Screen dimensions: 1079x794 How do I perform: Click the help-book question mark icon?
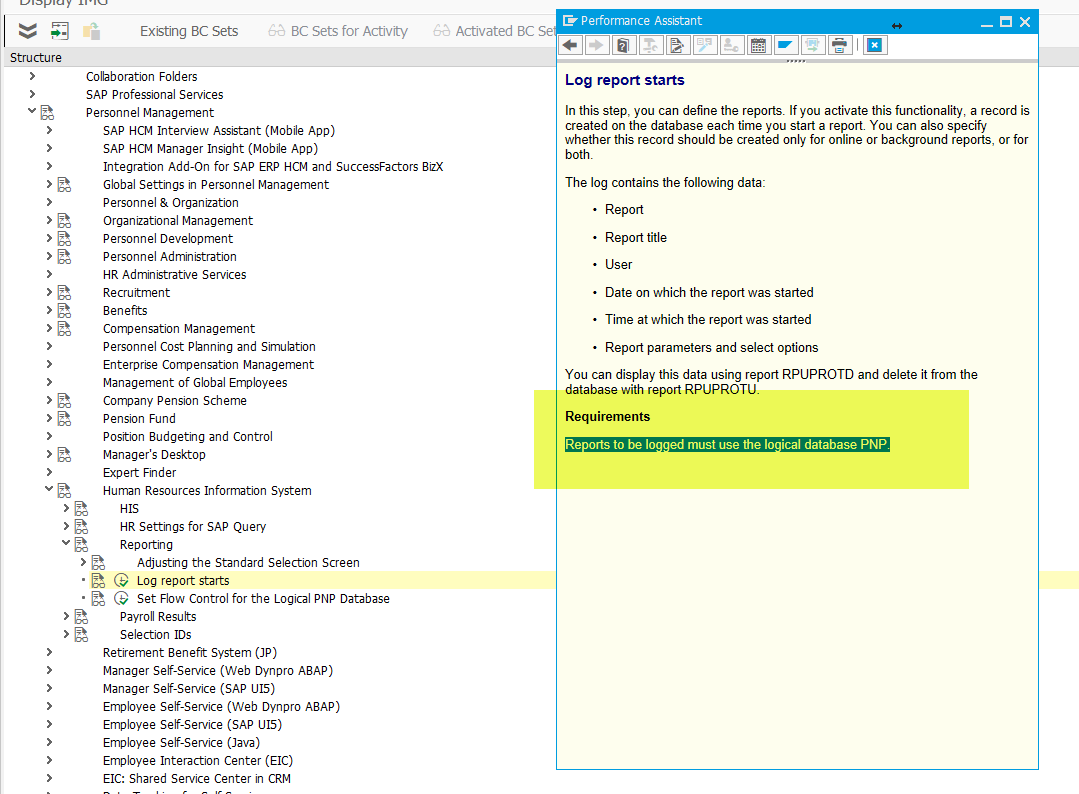click(623, 45)
